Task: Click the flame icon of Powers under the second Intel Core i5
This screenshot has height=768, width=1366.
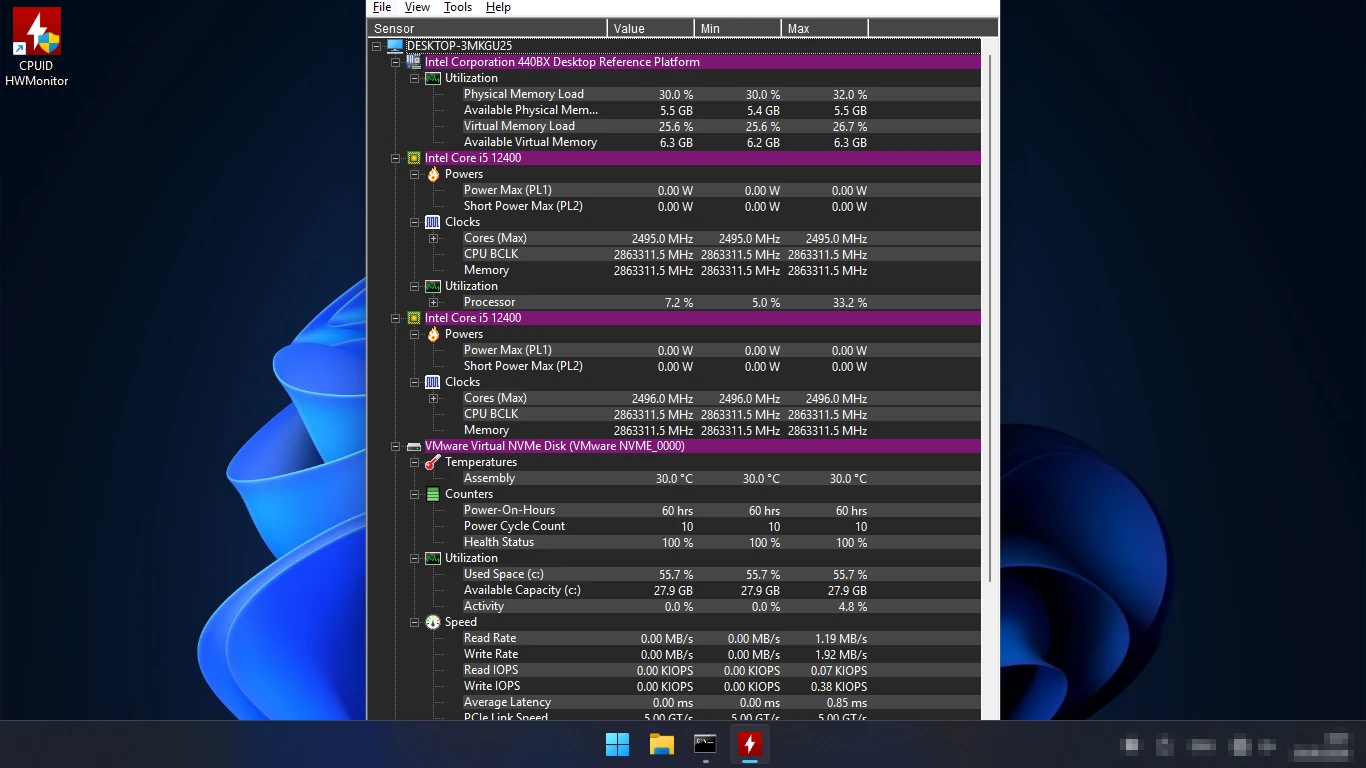Action: coord(433,334)
